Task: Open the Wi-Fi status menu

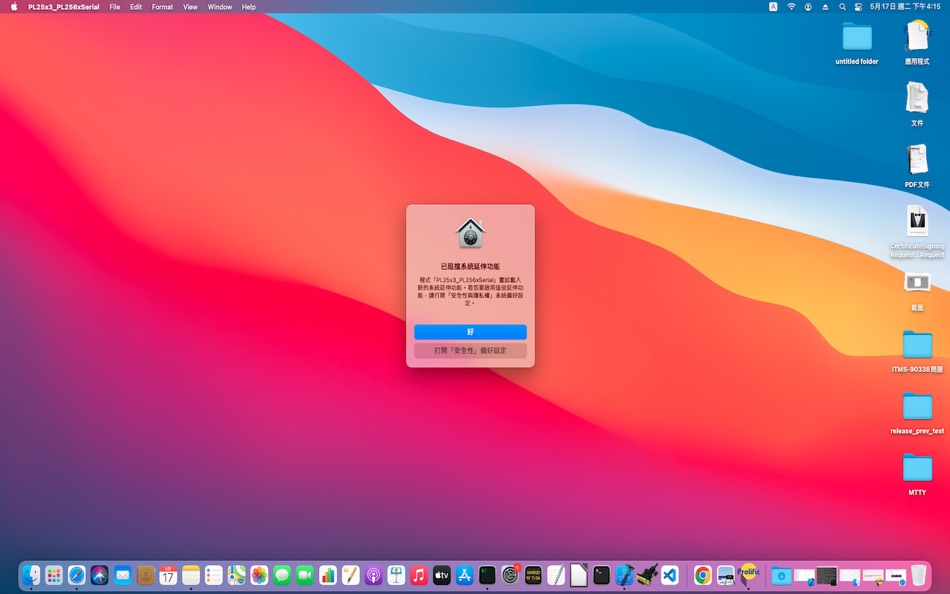Action: tap(791, 7)
